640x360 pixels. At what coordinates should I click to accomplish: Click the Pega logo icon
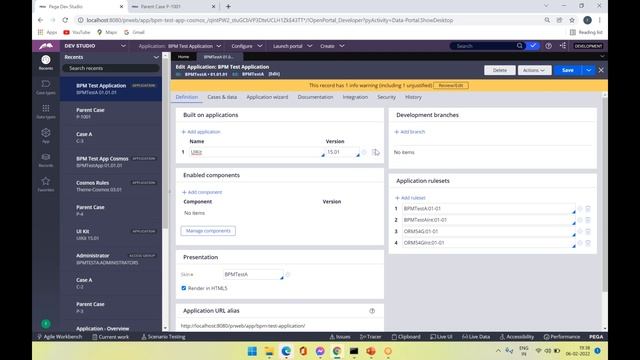point(46,46)
